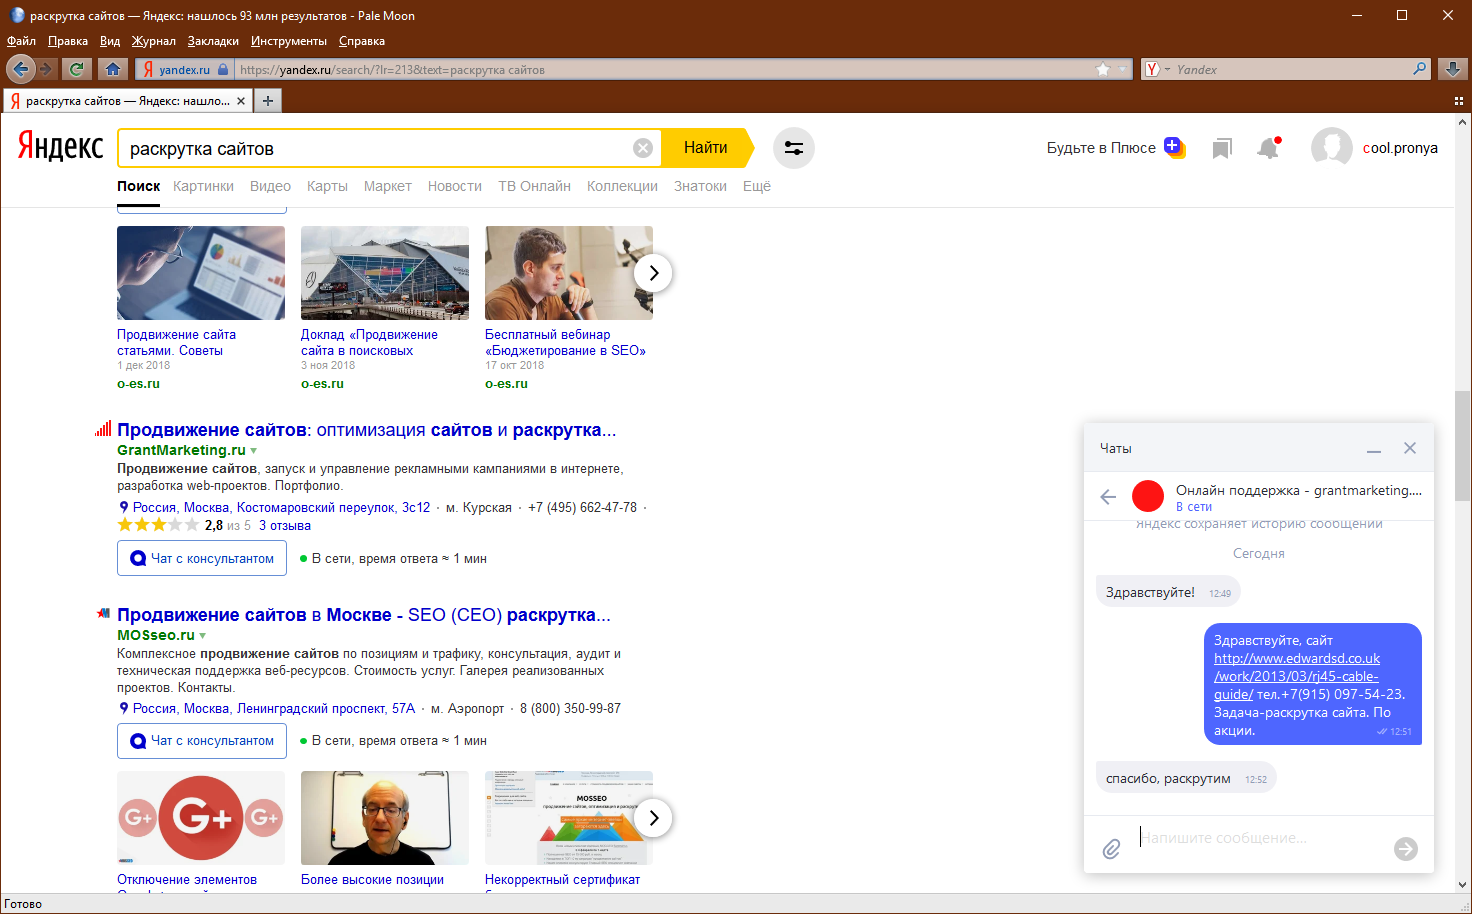Go back to the chat list arrow
The image size is (1472, 914).
[1108, 497]
